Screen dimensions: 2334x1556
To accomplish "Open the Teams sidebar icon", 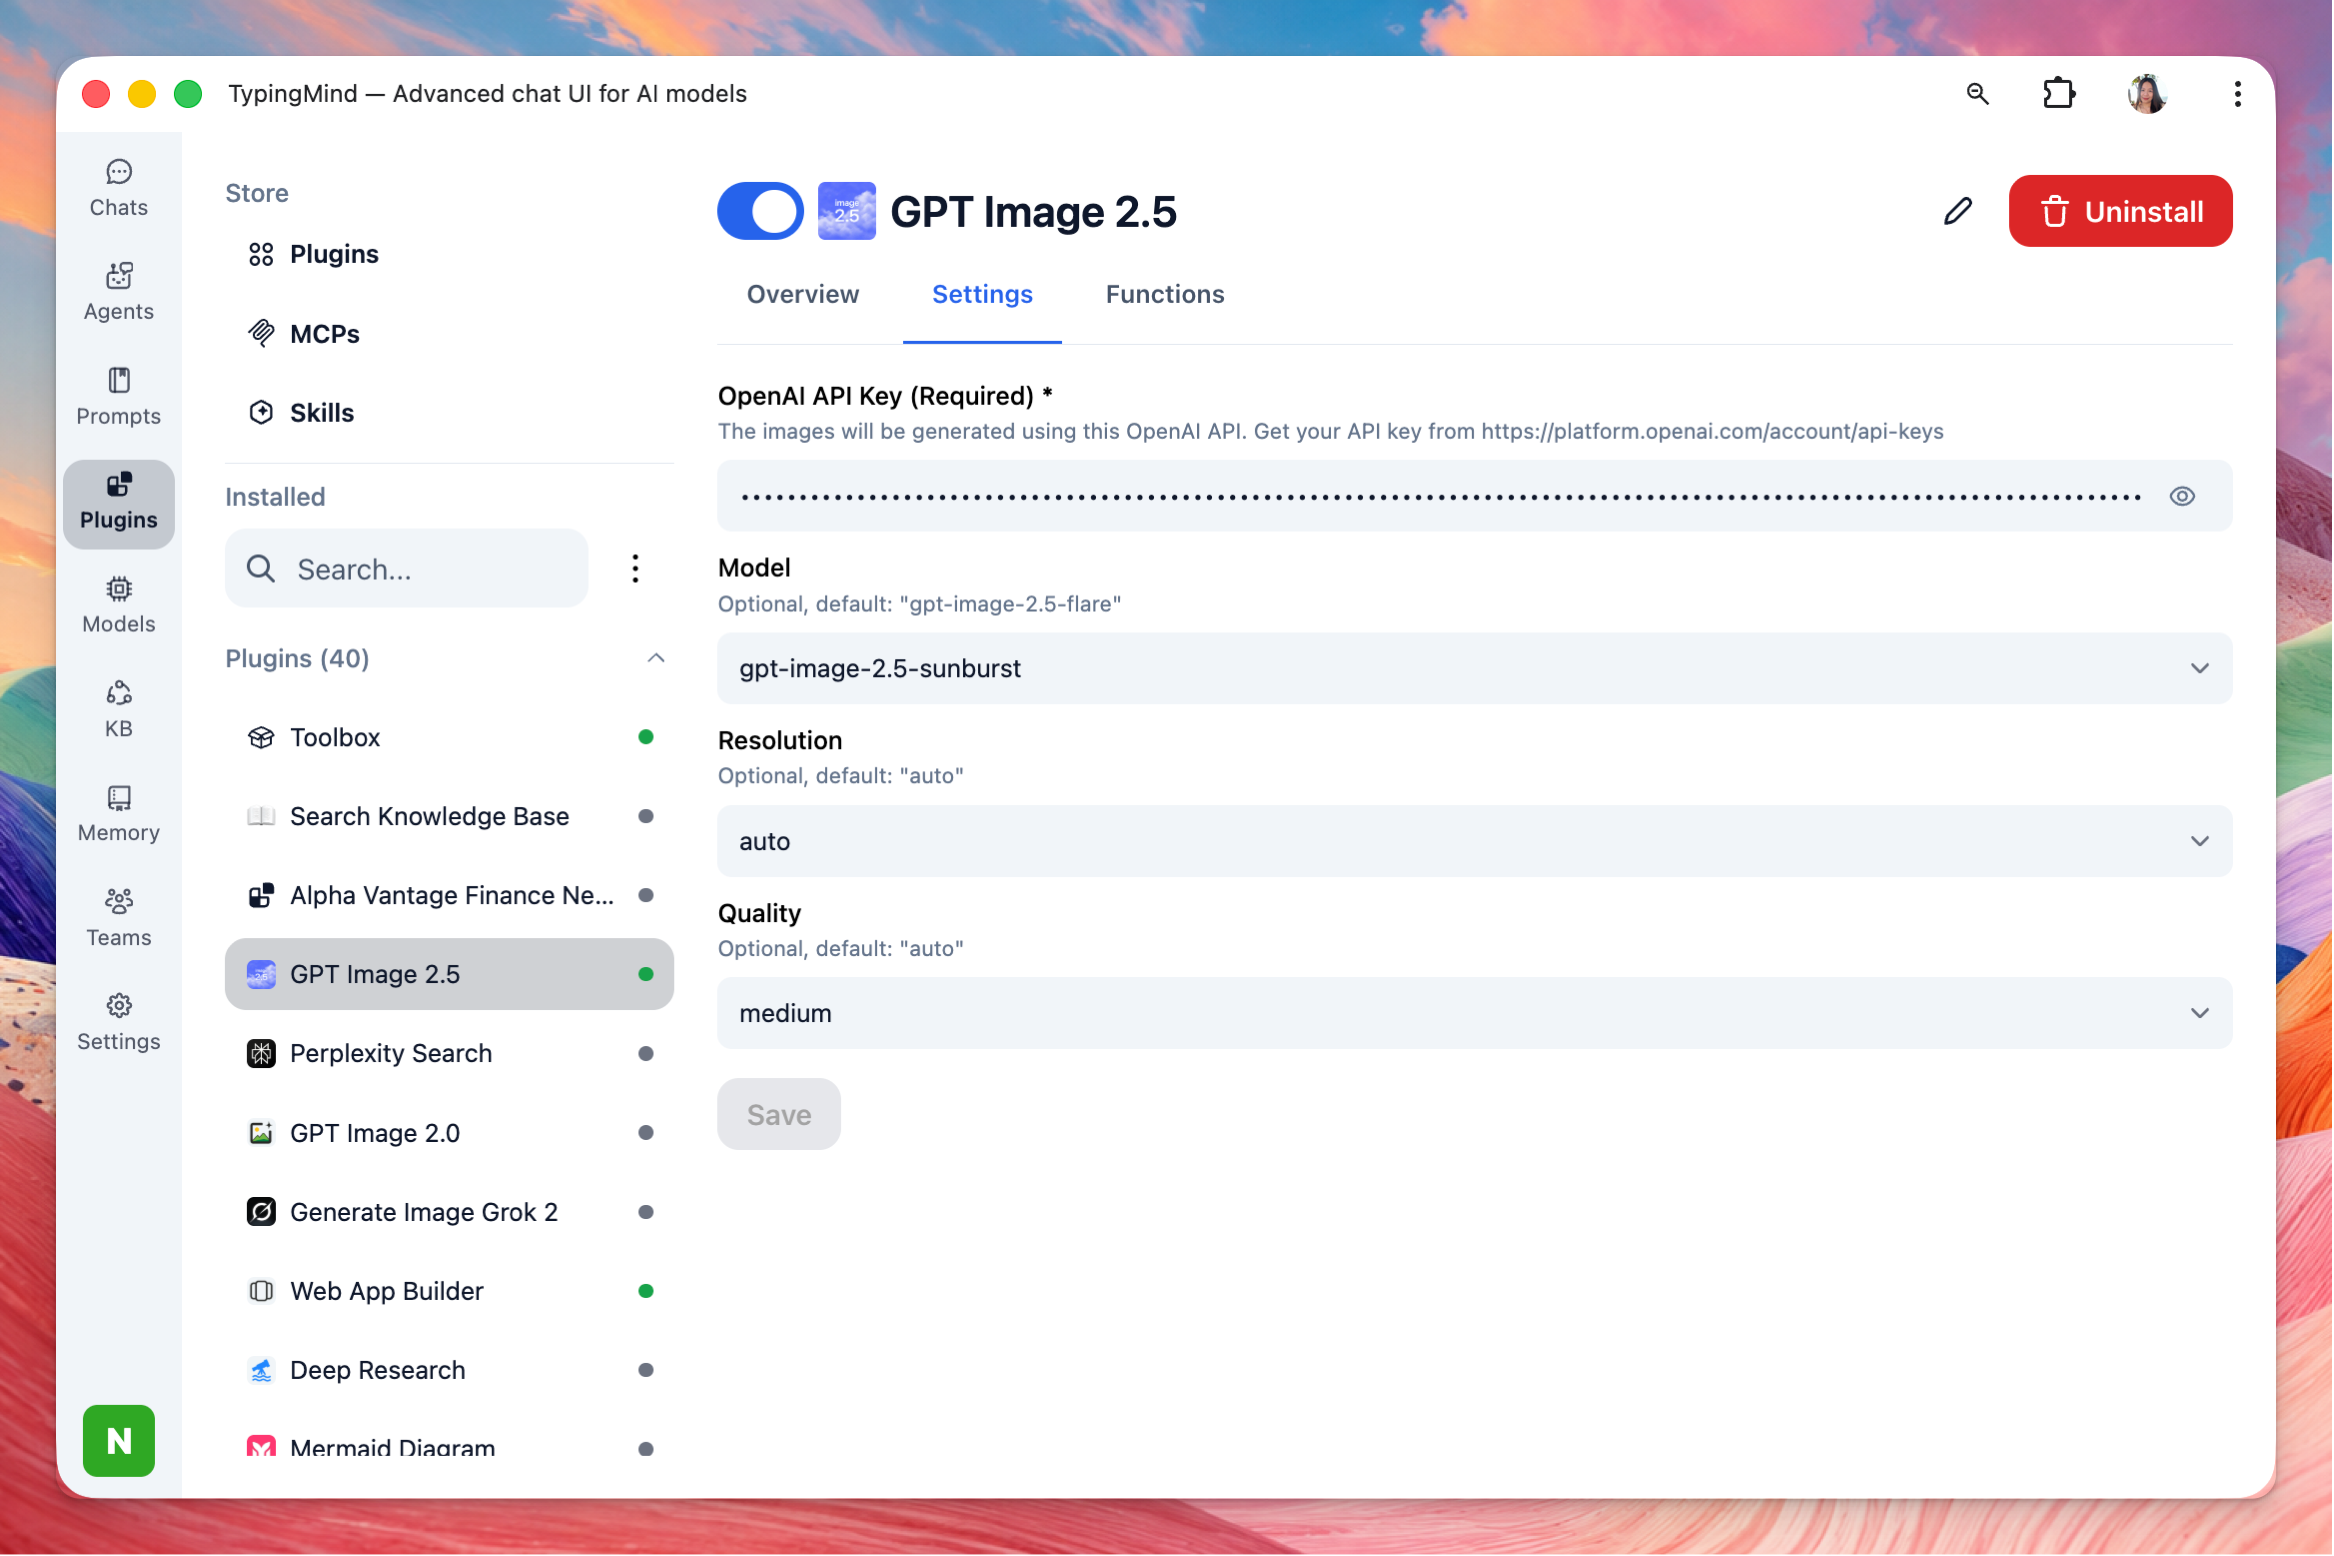I will click(x=118, y=918).
